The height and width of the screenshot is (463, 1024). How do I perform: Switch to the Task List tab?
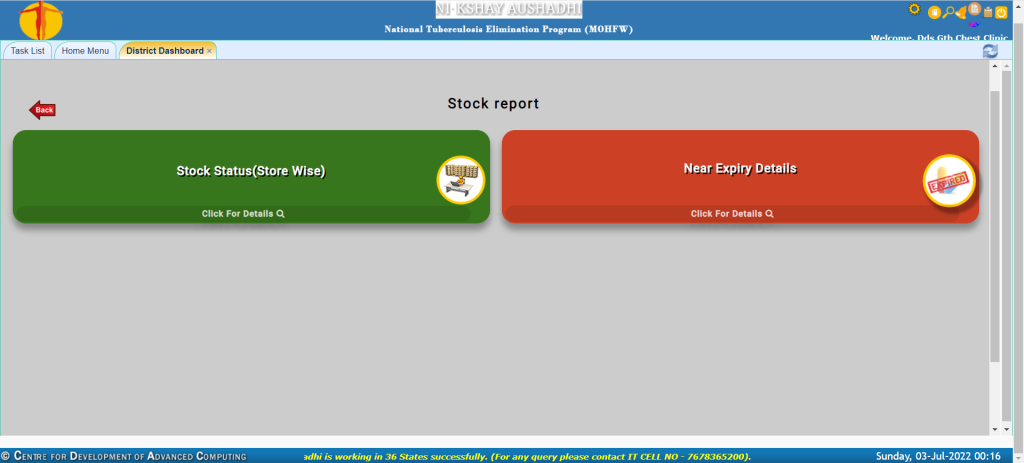(x=27, y=50)
